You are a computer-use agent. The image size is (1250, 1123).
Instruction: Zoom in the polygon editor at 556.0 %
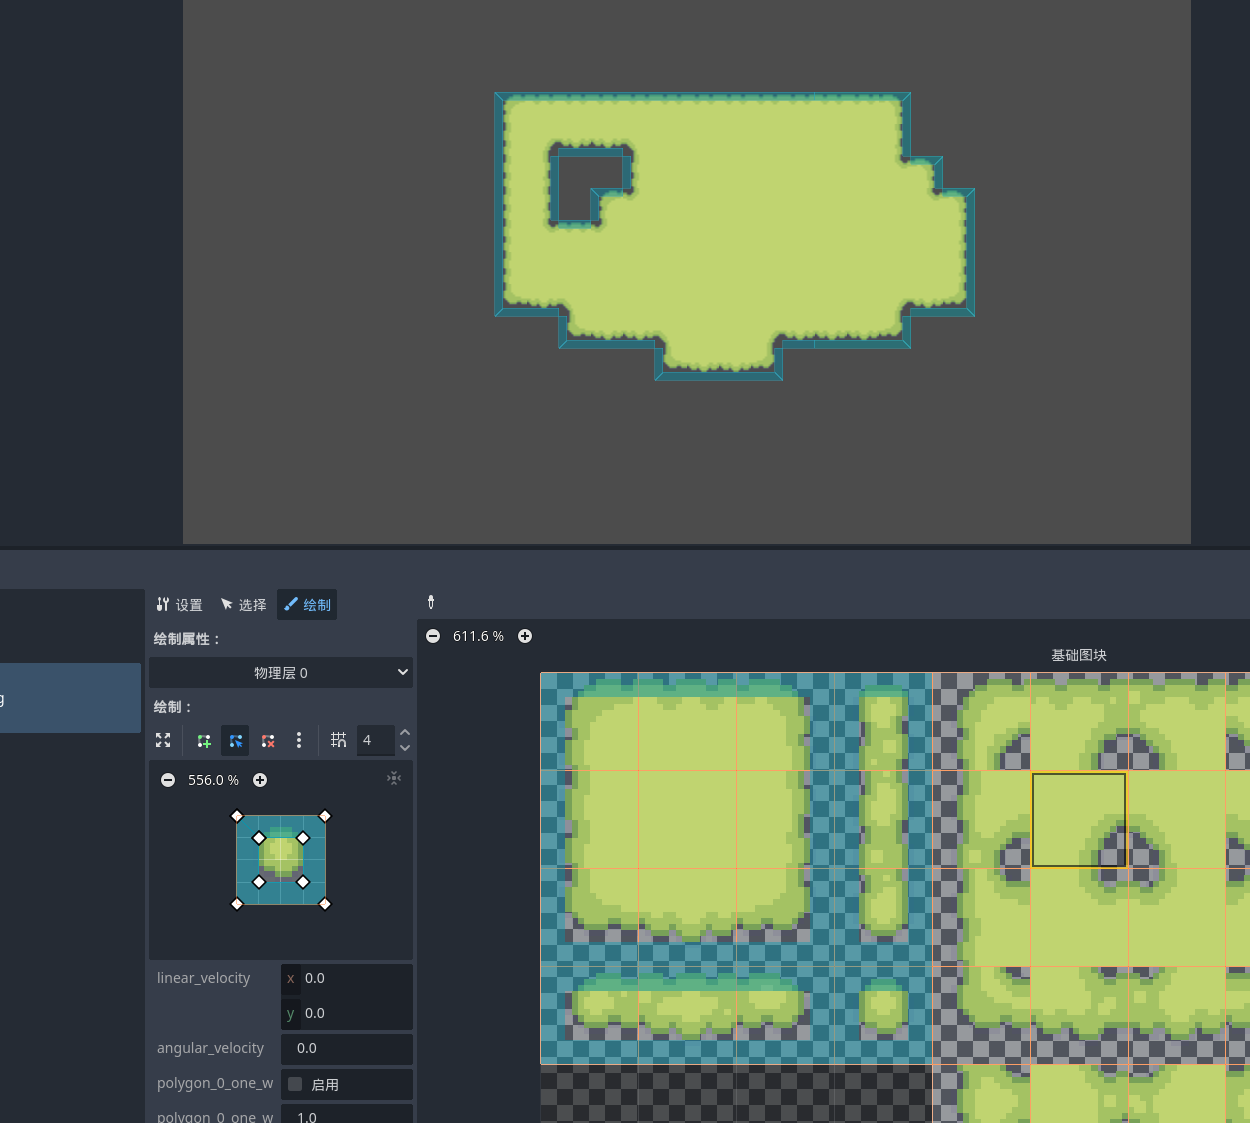260,780
